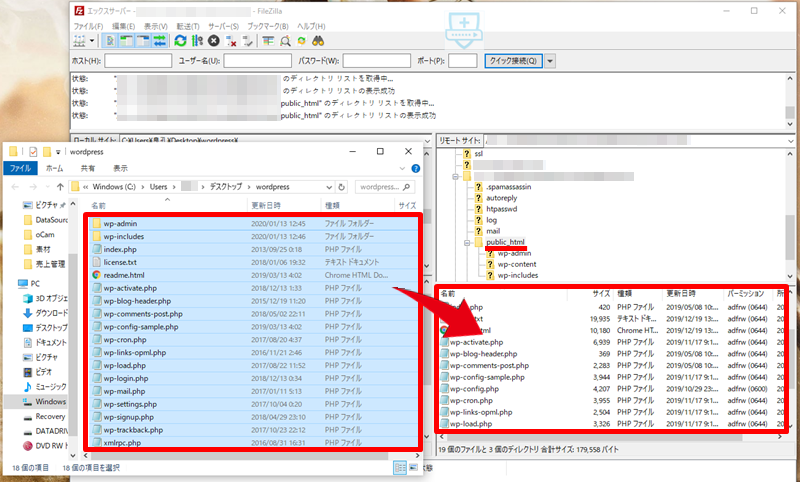Viewport: 800px width, 482px height.
Task: Click the disconnect from server icon
Action: tap(231, 41)
